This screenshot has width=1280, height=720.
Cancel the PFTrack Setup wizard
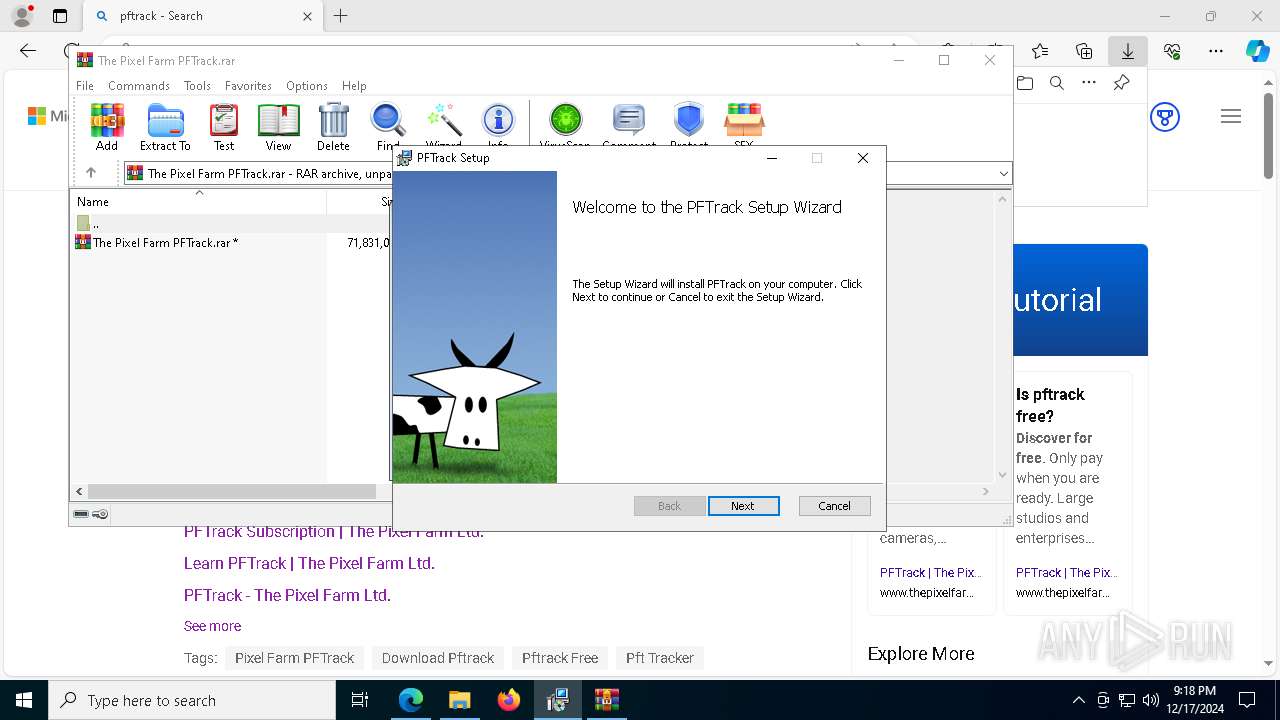(834, 506)
